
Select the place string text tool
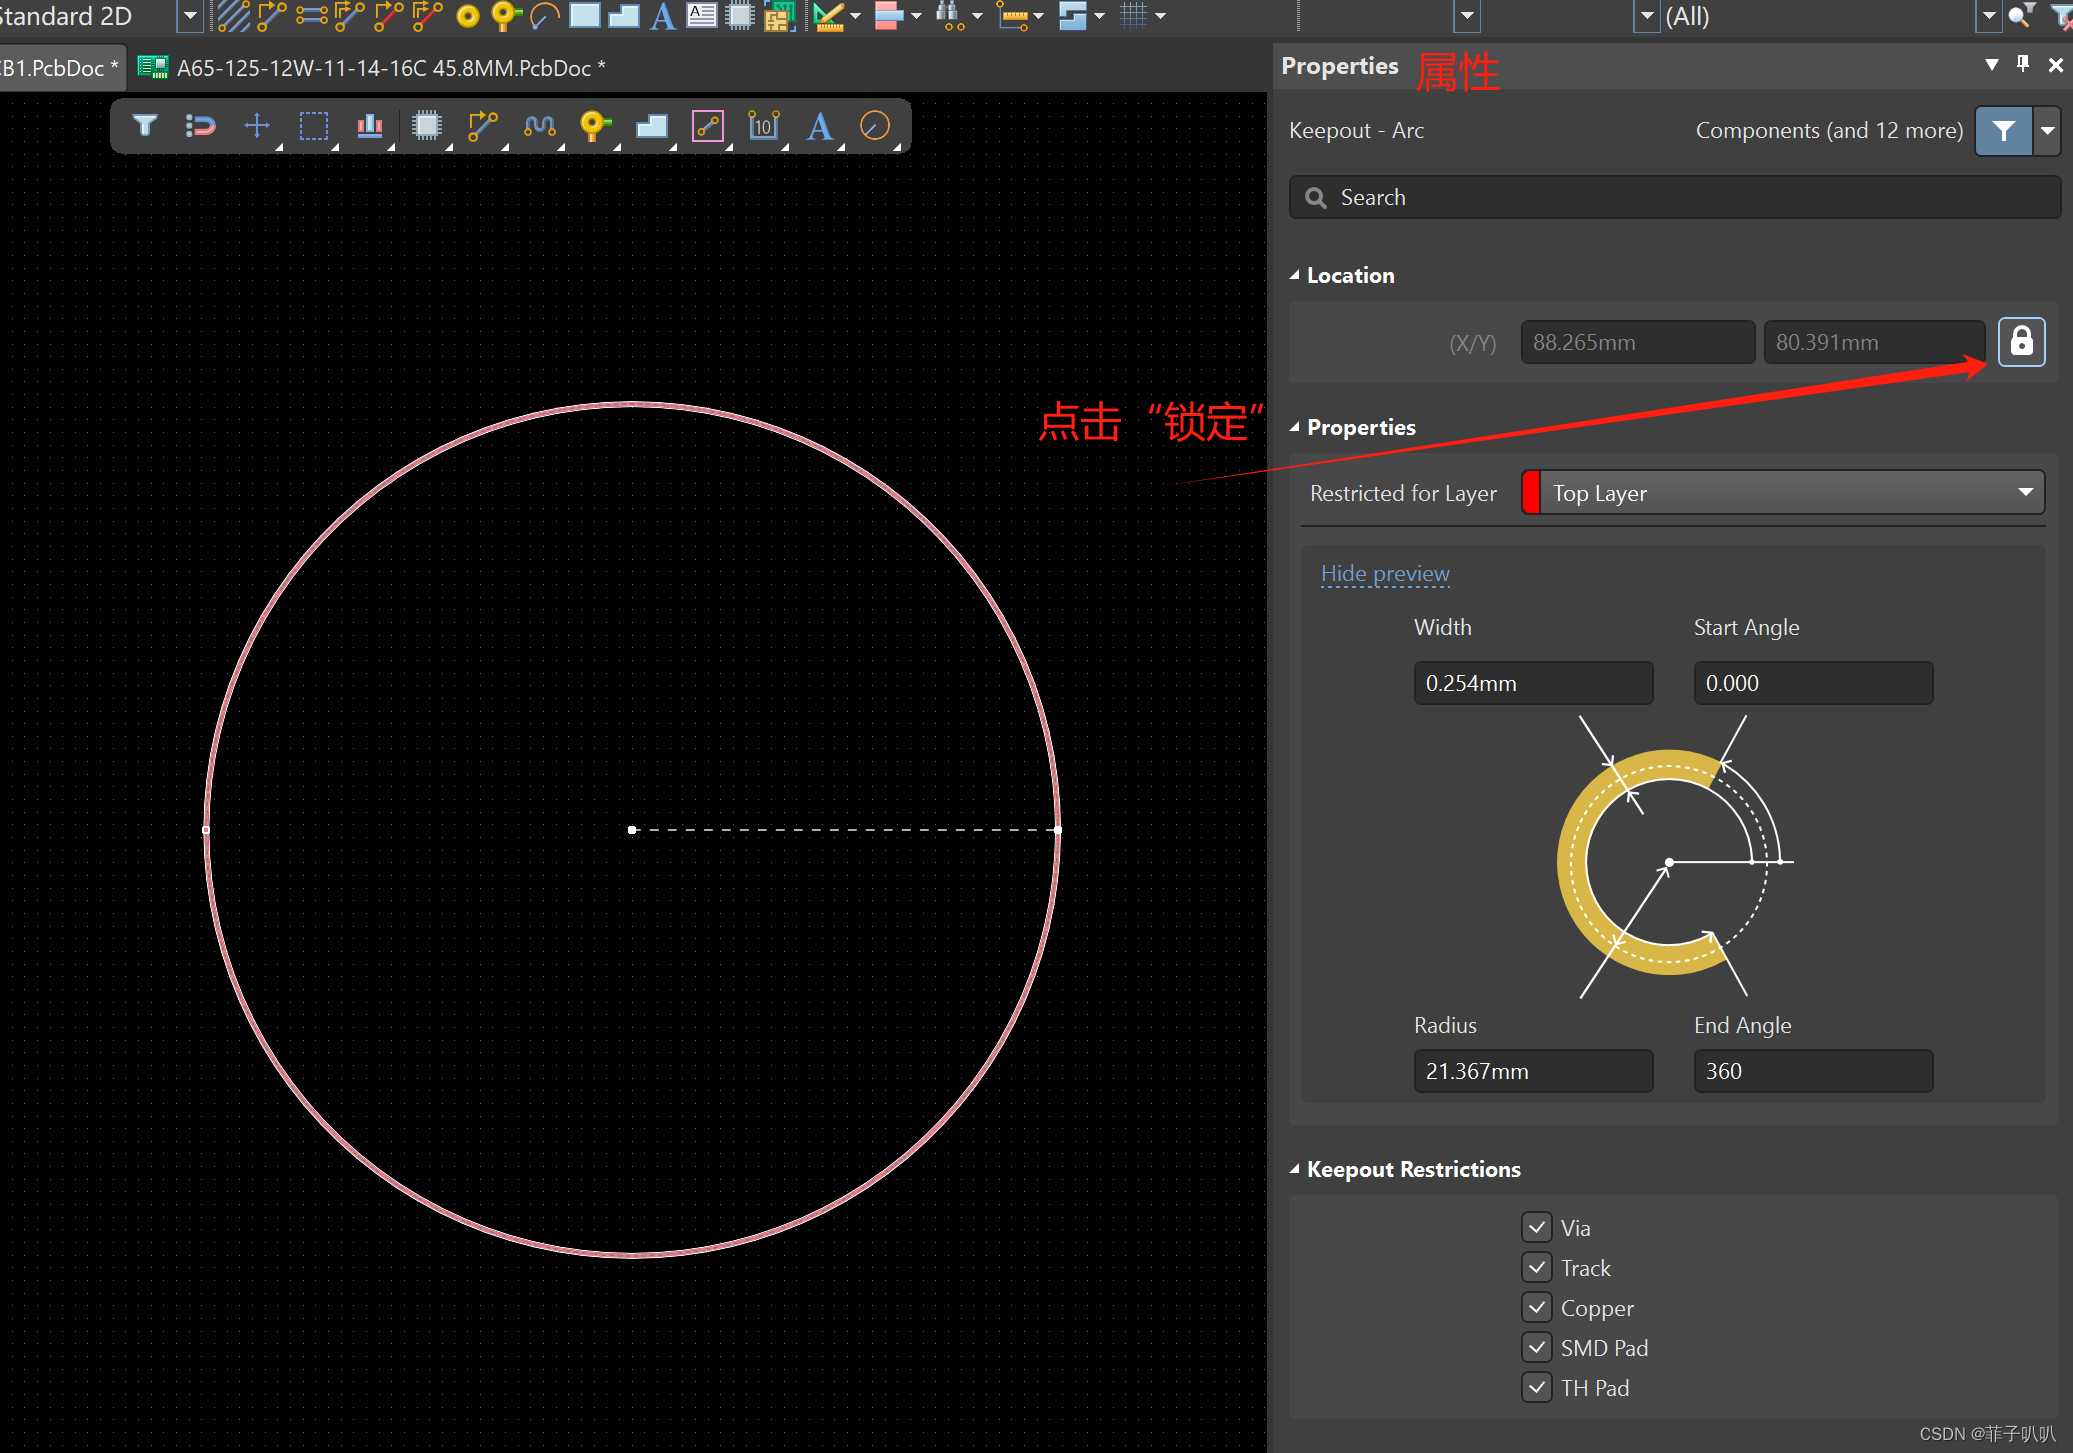tap(820, 126)
